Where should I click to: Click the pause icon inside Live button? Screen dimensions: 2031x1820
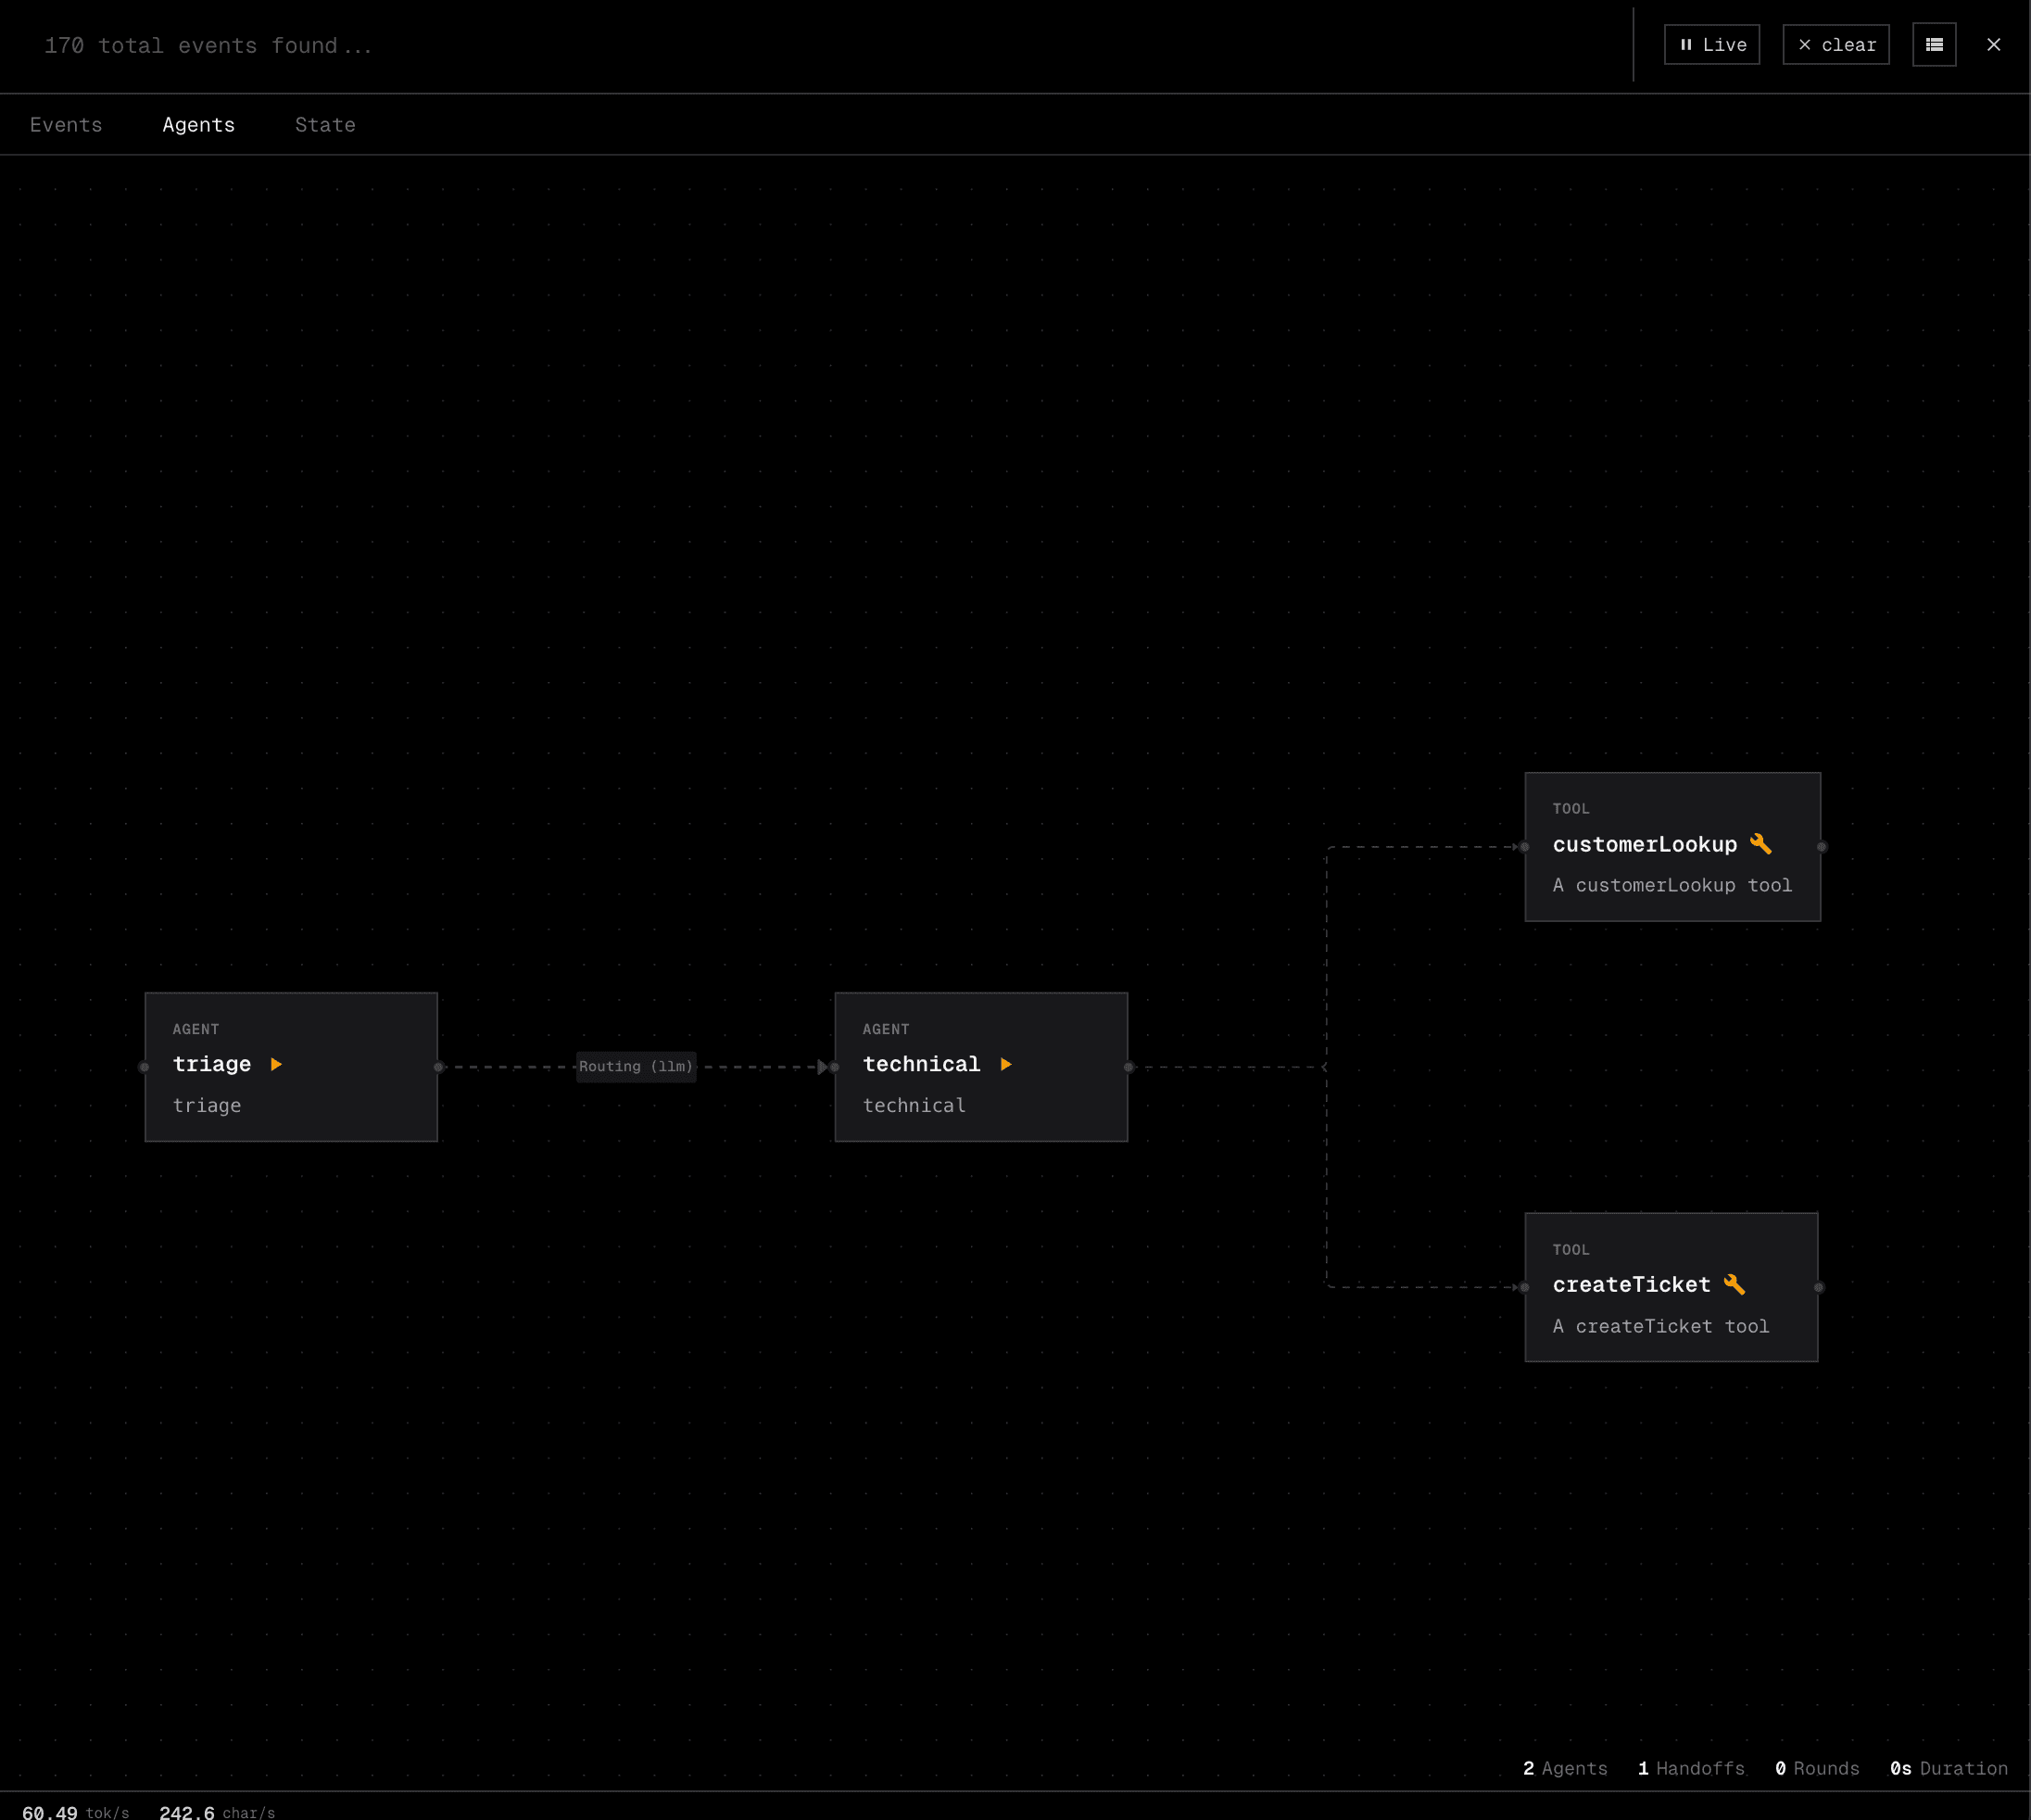click(1686, 44)
